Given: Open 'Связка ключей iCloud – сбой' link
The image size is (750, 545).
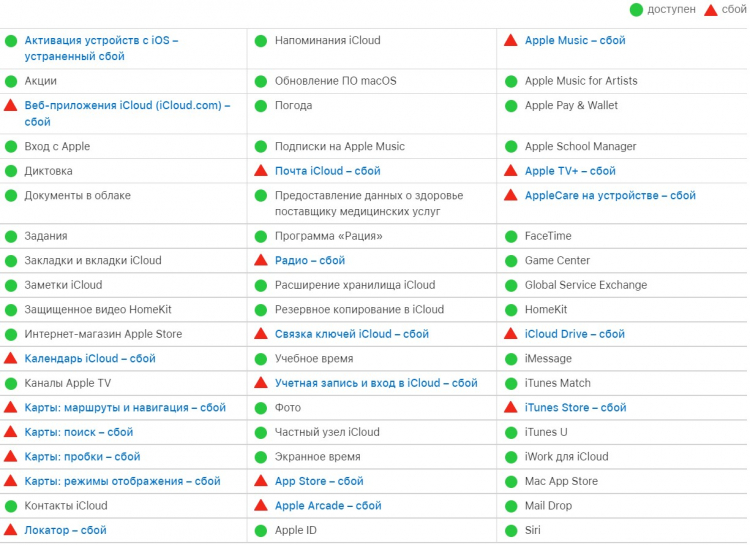Looking at the screenshot, I should pos(352,334).
